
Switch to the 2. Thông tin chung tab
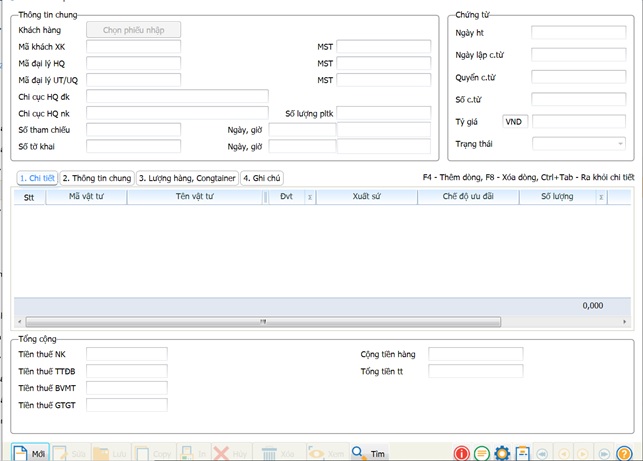pos(97,178)
